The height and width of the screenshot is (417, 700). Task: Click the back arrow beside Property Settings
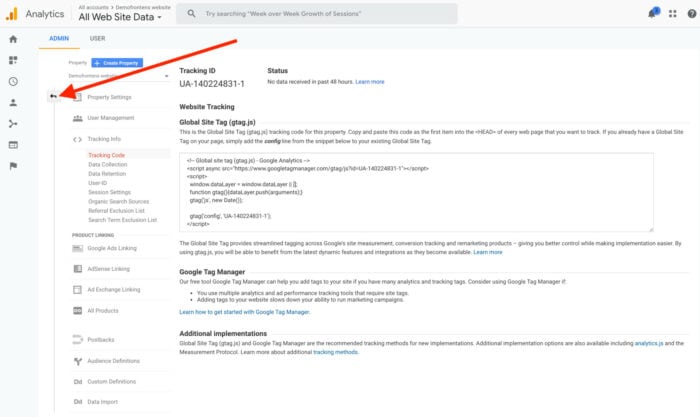pos(54,96)
